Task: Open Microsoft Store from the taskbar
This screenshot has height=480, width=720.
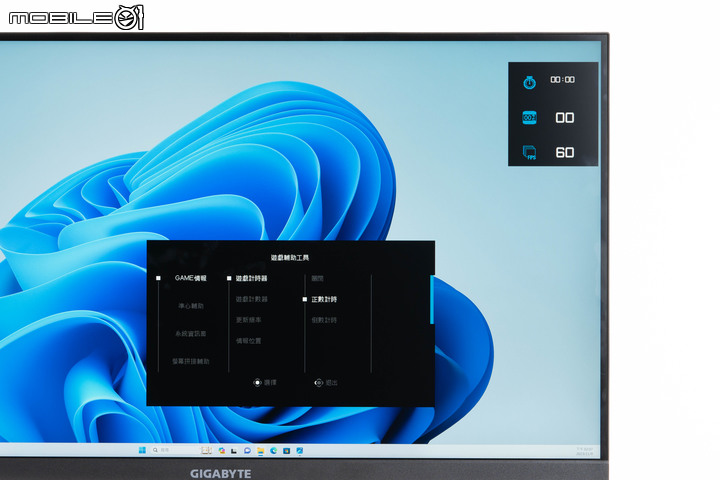Action: click(x=287, y=451)
